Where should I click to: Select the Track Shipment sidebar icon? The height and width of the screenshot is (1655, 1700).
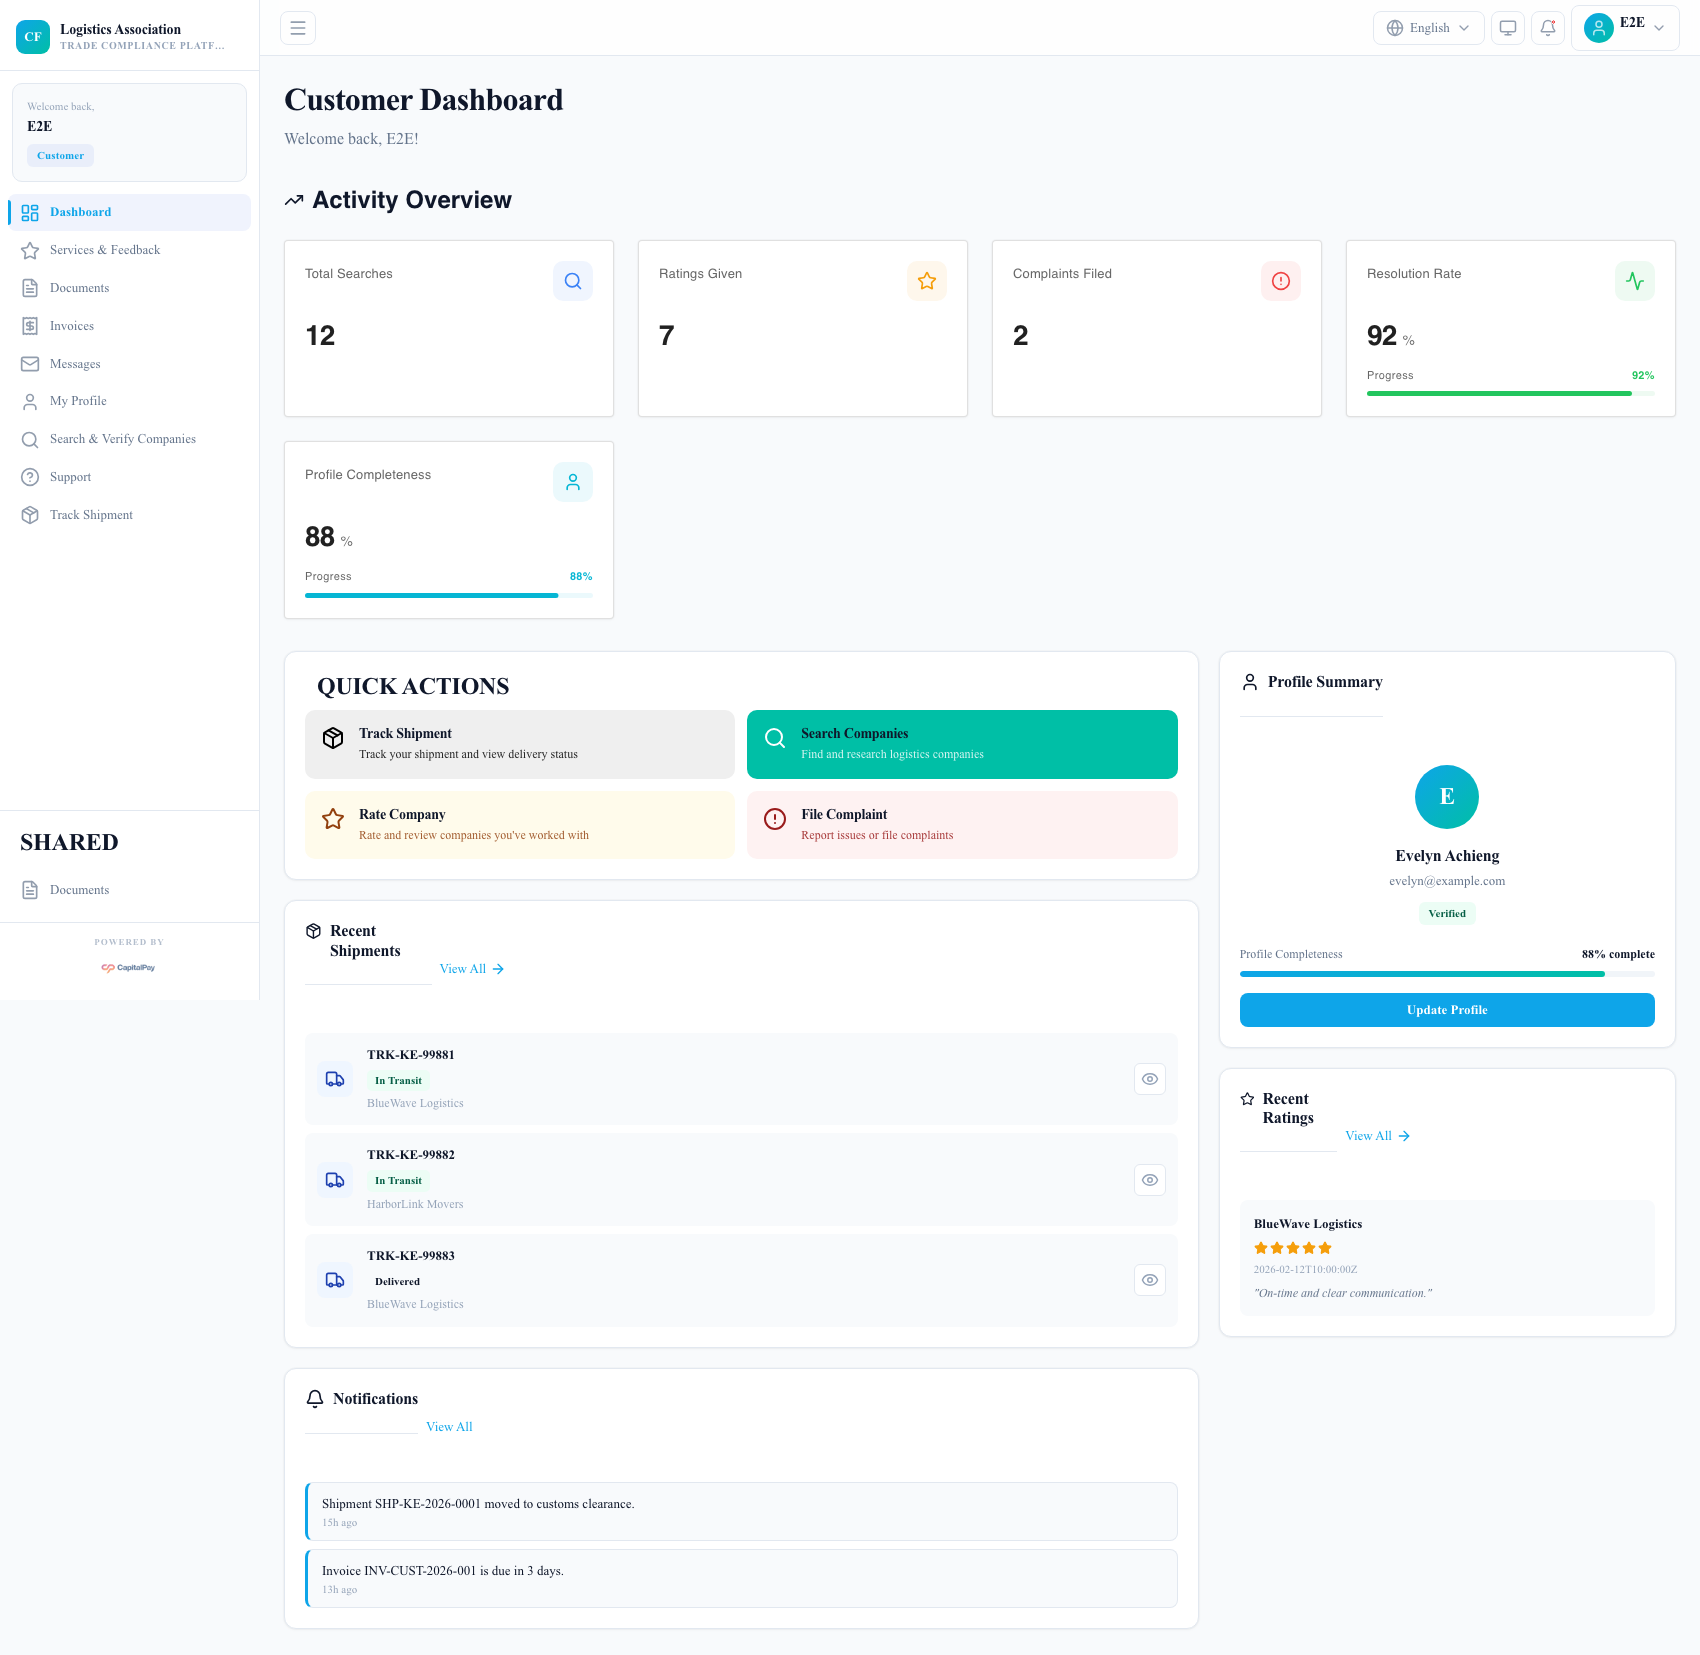29,514
